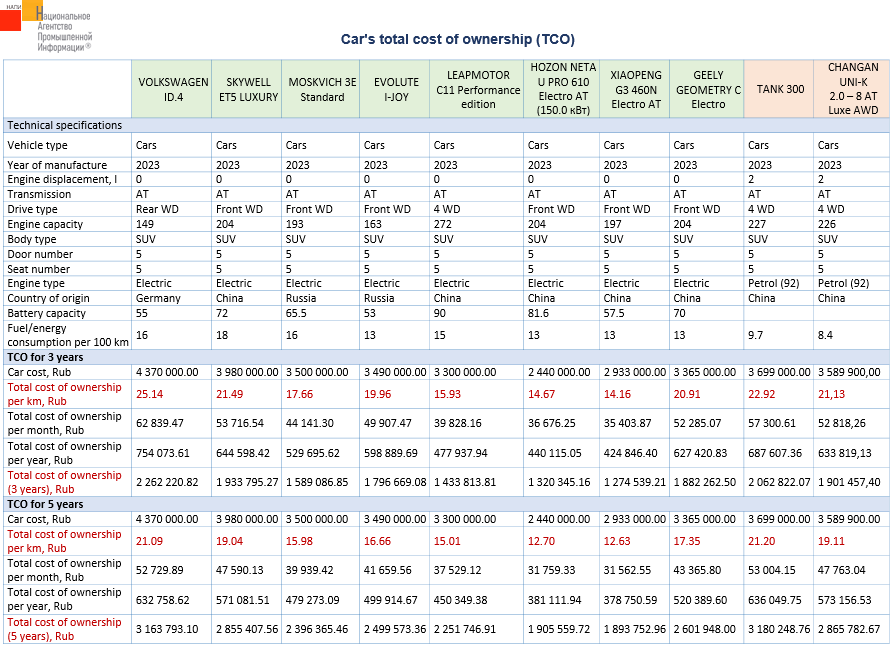Viewport: 892px width, 646px height.
Task: Select fuel consumption value 9.7
Action: coord(755,335)
